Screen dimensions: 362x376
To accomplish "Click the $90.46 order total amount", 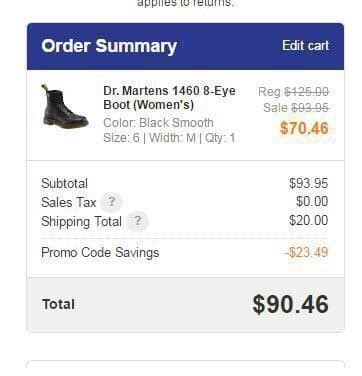I will point(291,304).
